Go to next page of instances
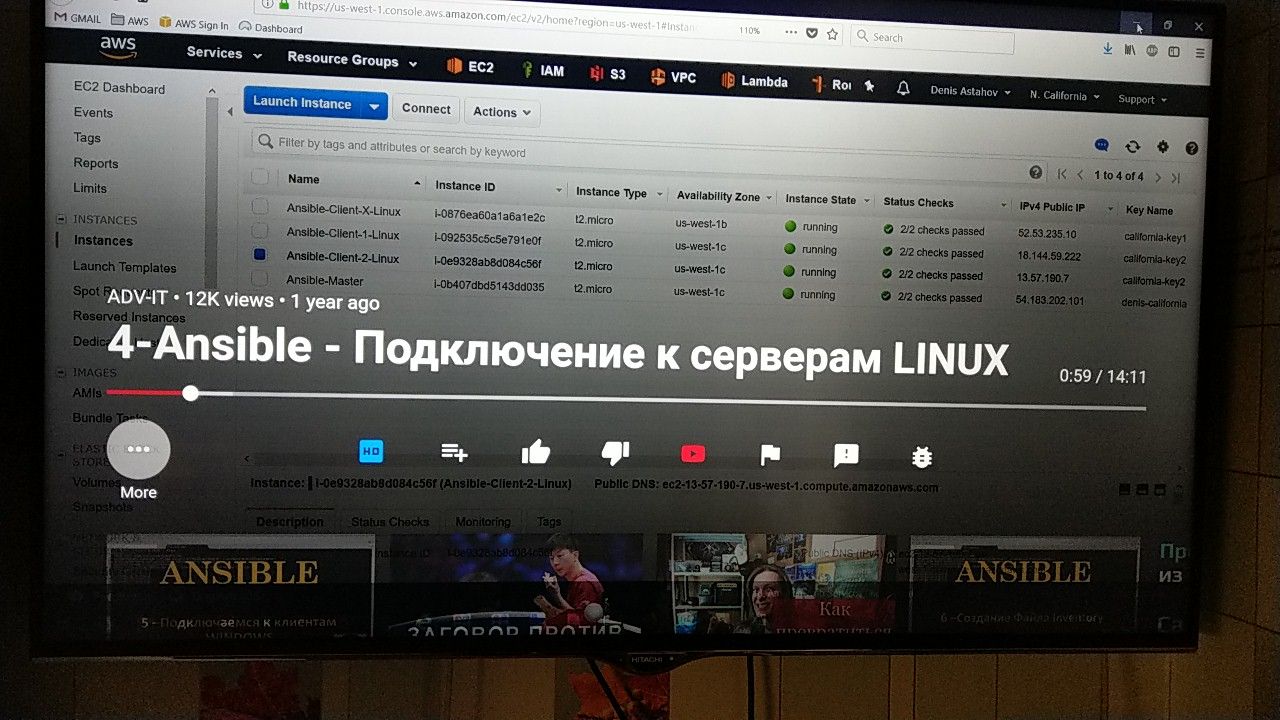Screen dimensions: 1280x720 [1158, 177]
